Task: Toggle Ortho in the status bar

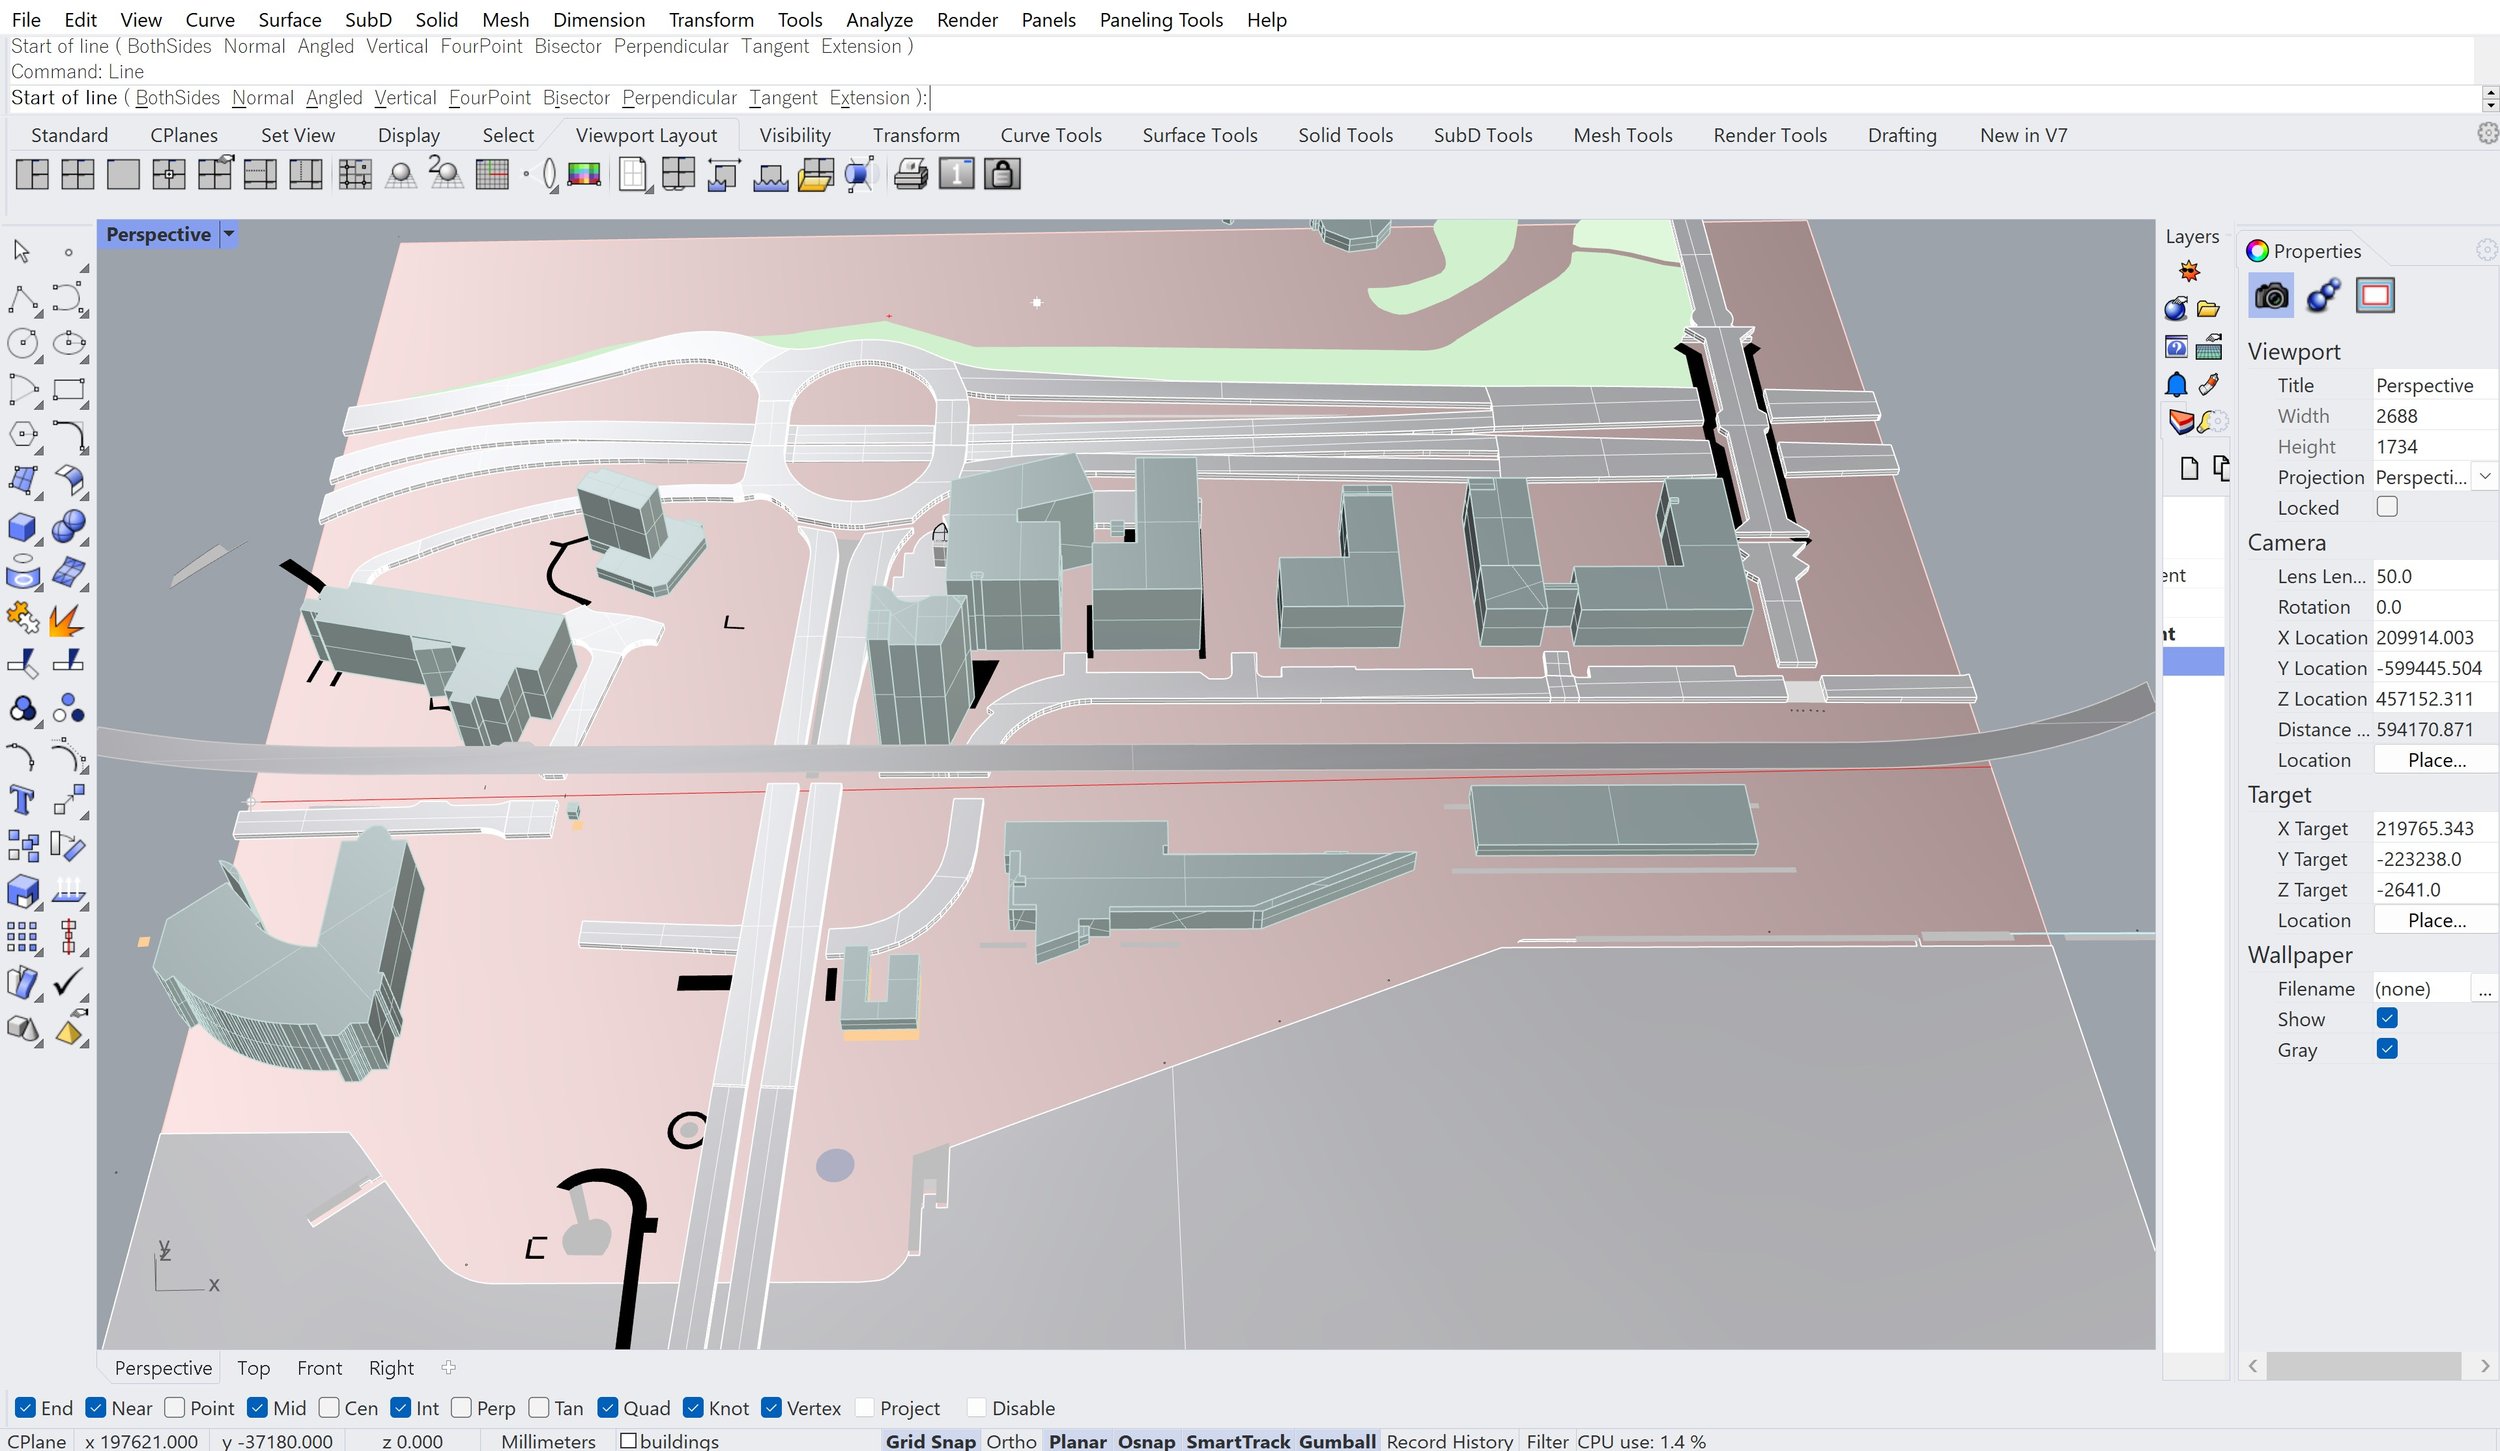Action: pyautogui.click(x=1011, y=1441)
